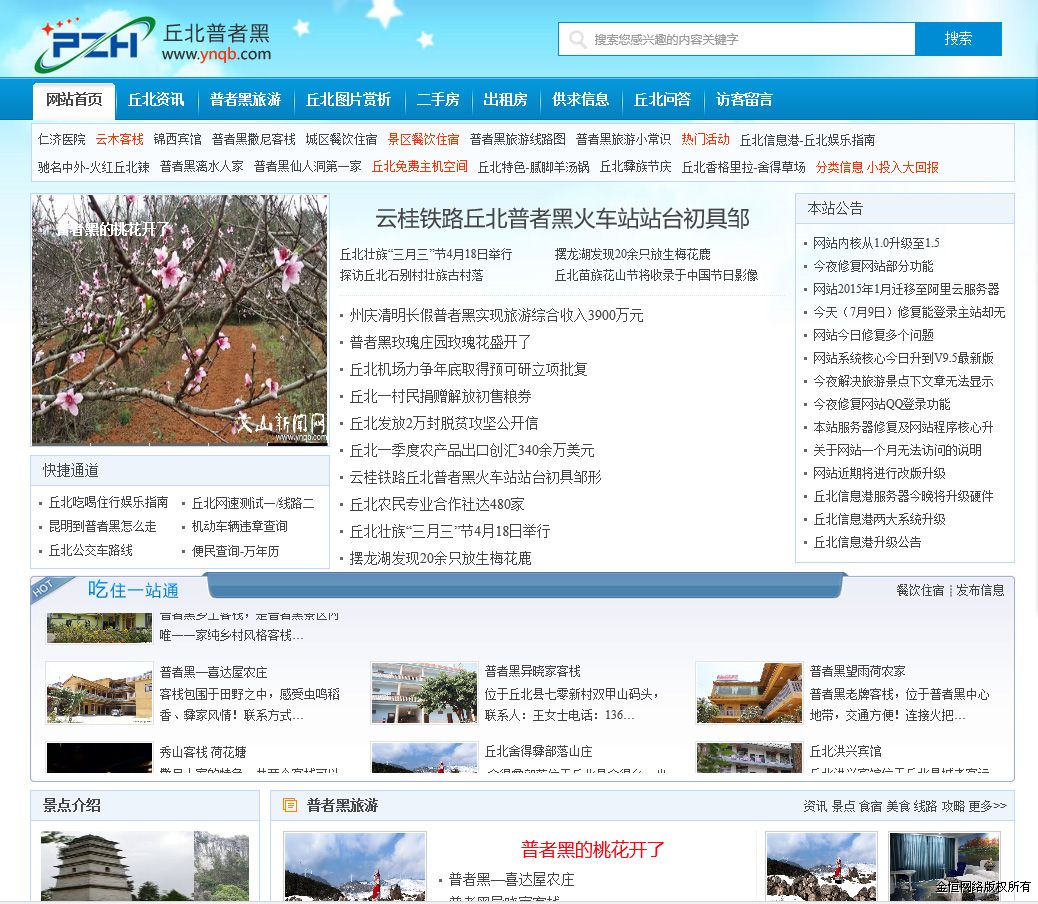The width and height of the screenshot is (1038, 904).
Task: Open the 景区餐饮住宿 link
Action: pyautogui.click(x=424, y=140)
